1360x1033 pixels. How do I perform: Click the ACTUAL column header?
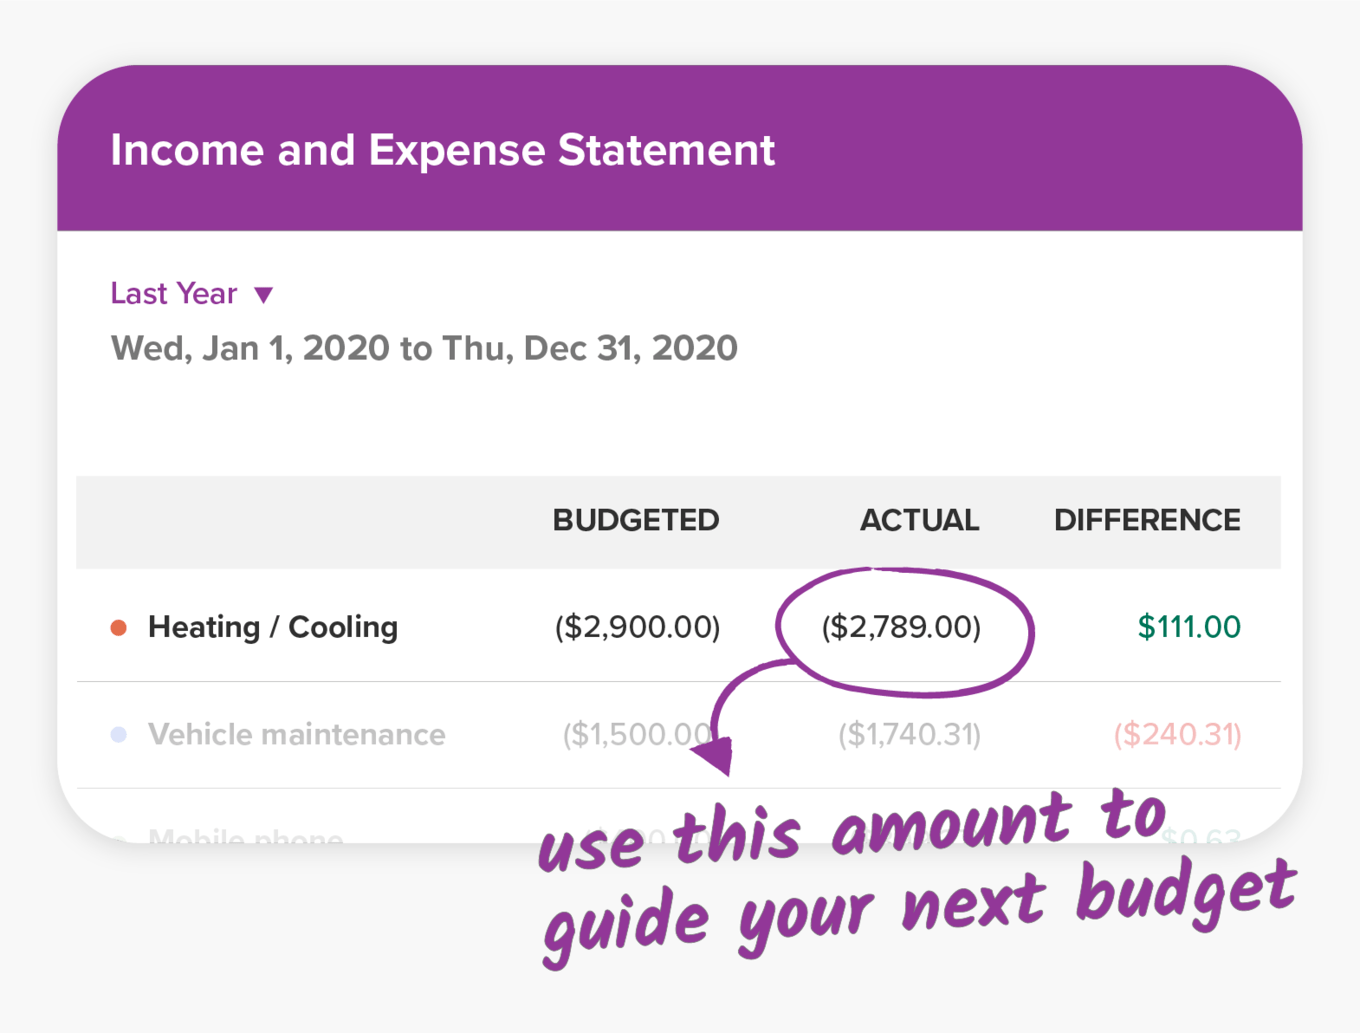tap(918, 521)
